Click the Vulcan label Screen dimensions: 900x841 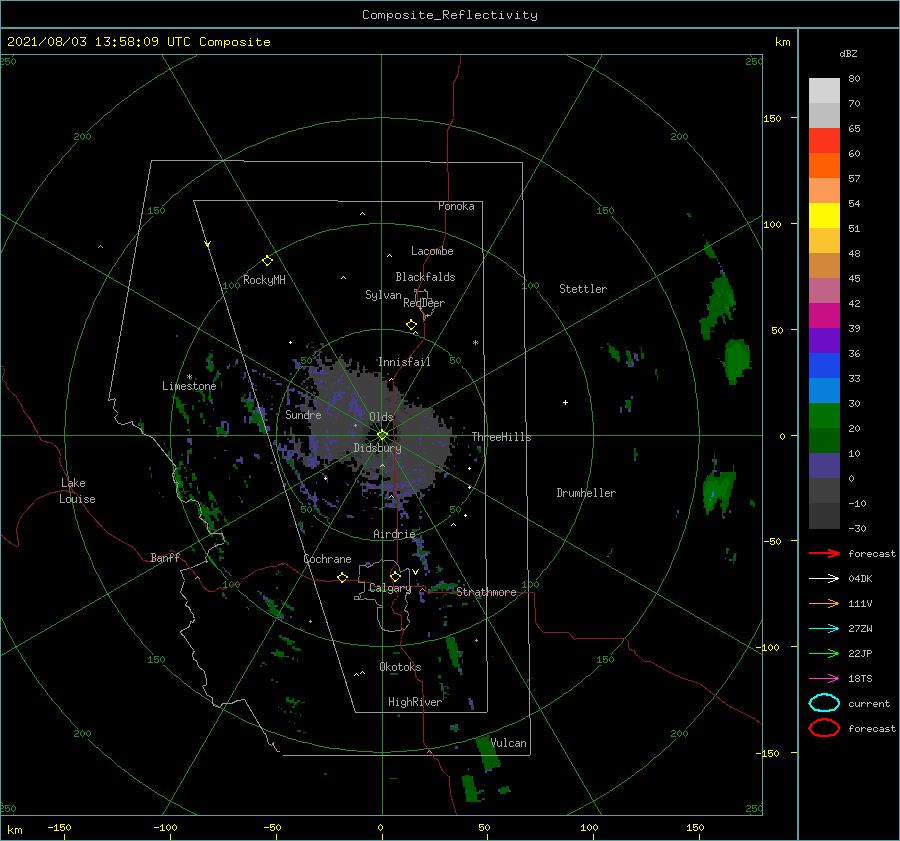508,743
